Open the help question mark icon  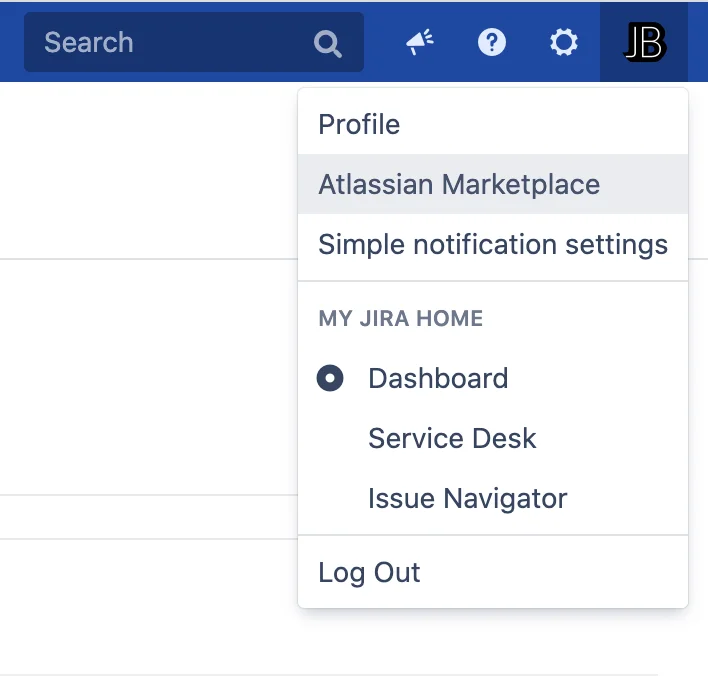point(492,42)
